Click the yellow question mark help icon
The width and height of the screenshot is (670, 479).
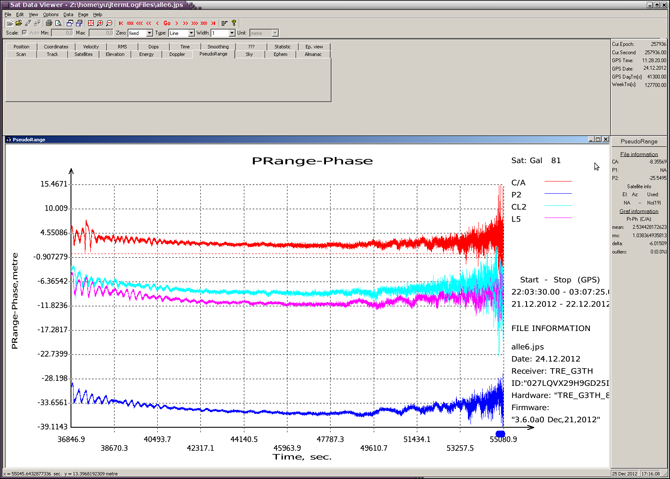pyautogui.click(x=234, y=23)
